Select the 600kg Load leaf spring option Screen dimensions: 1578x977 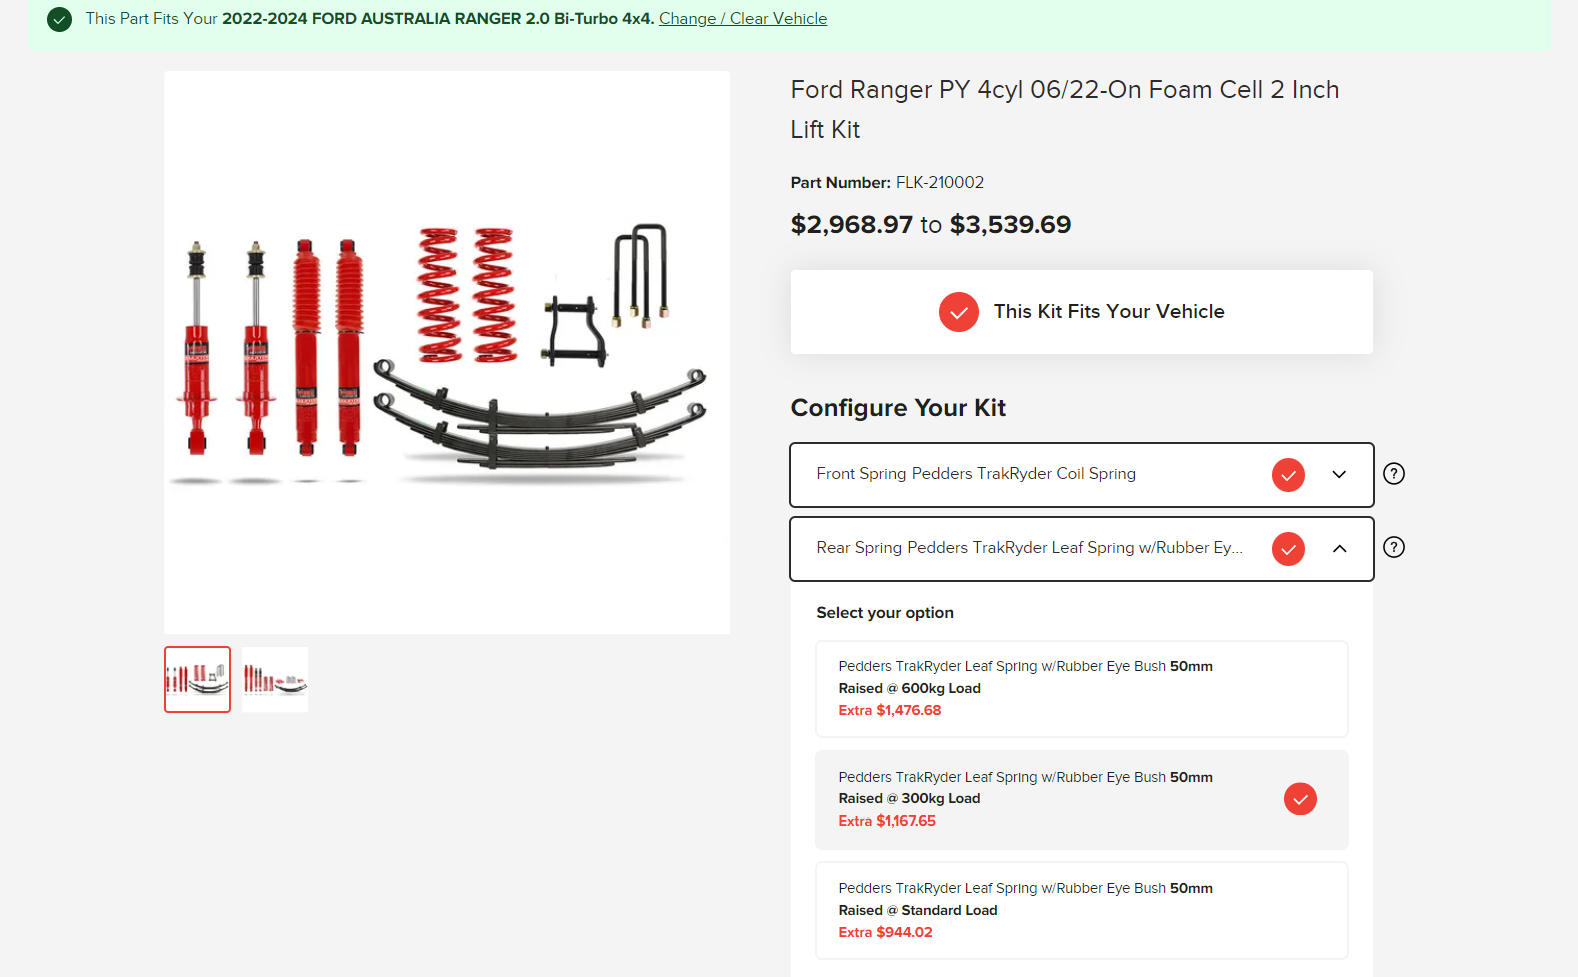[1081, 689]
